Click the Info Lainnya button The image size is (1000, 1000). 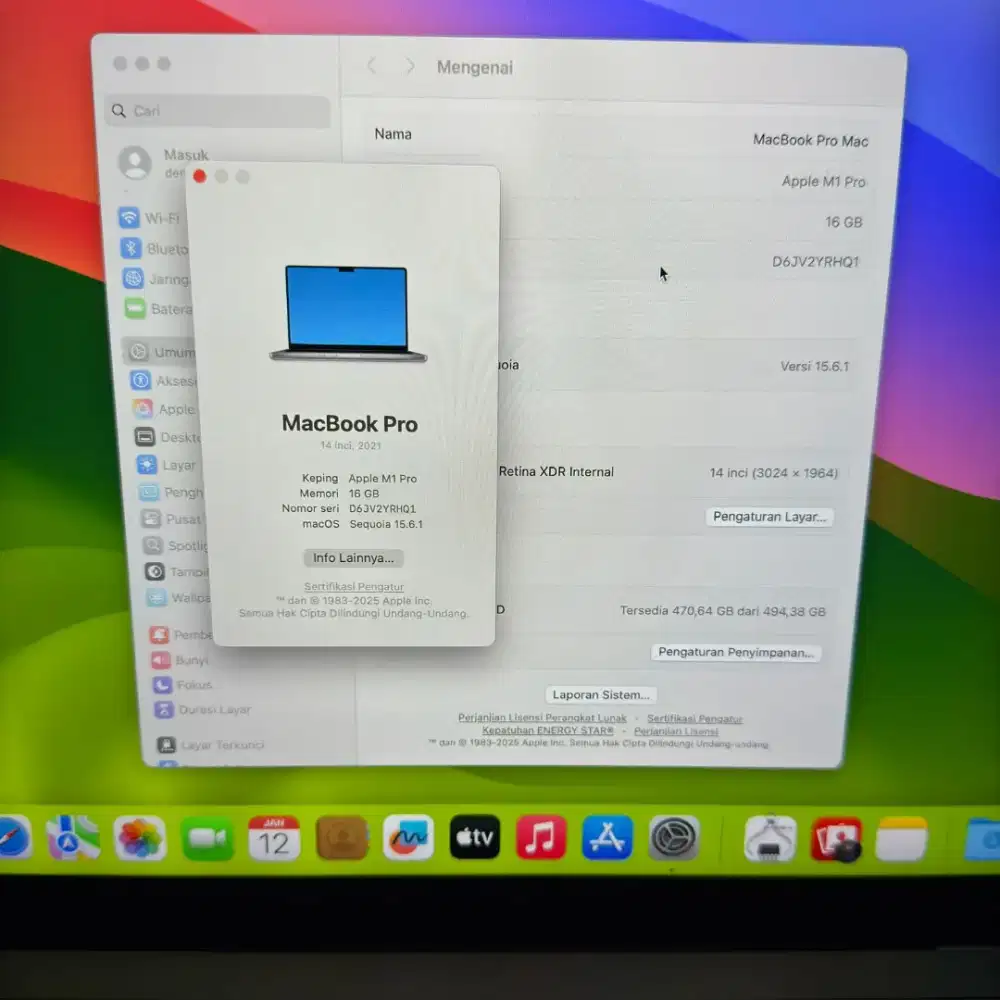click(352, 558)
